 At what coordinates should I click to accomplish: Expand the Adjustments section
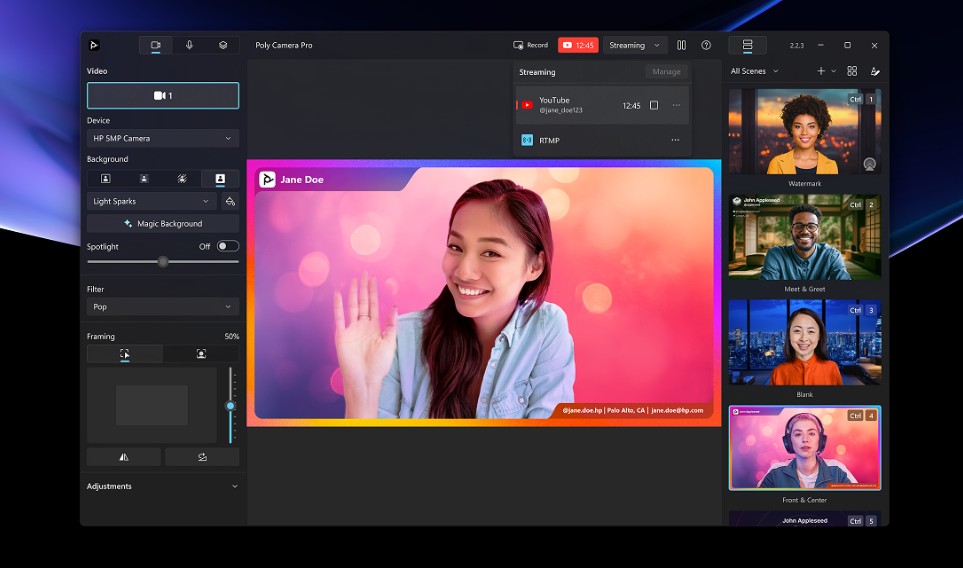click(234, 486)
